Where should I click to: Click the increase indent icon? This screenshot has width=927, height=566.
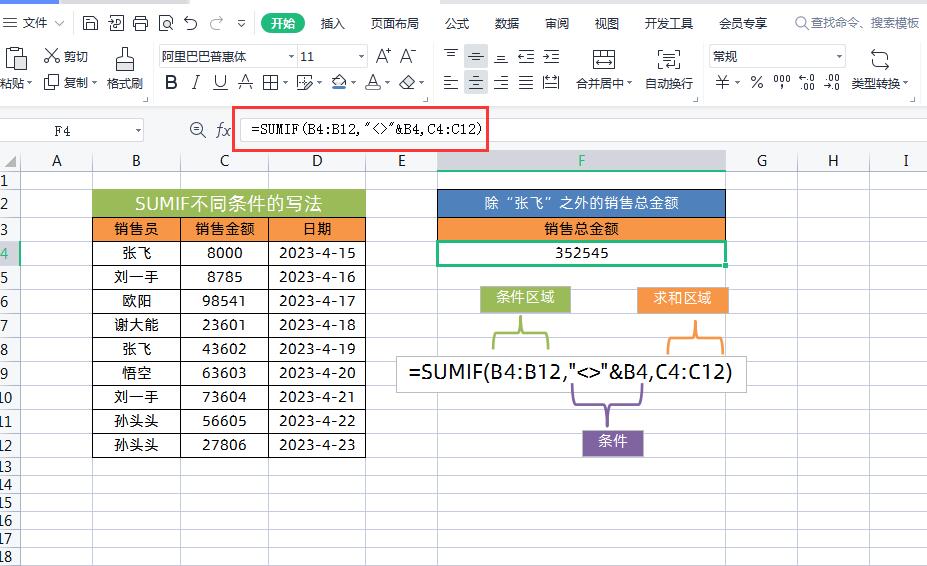(x=551, y=56)
